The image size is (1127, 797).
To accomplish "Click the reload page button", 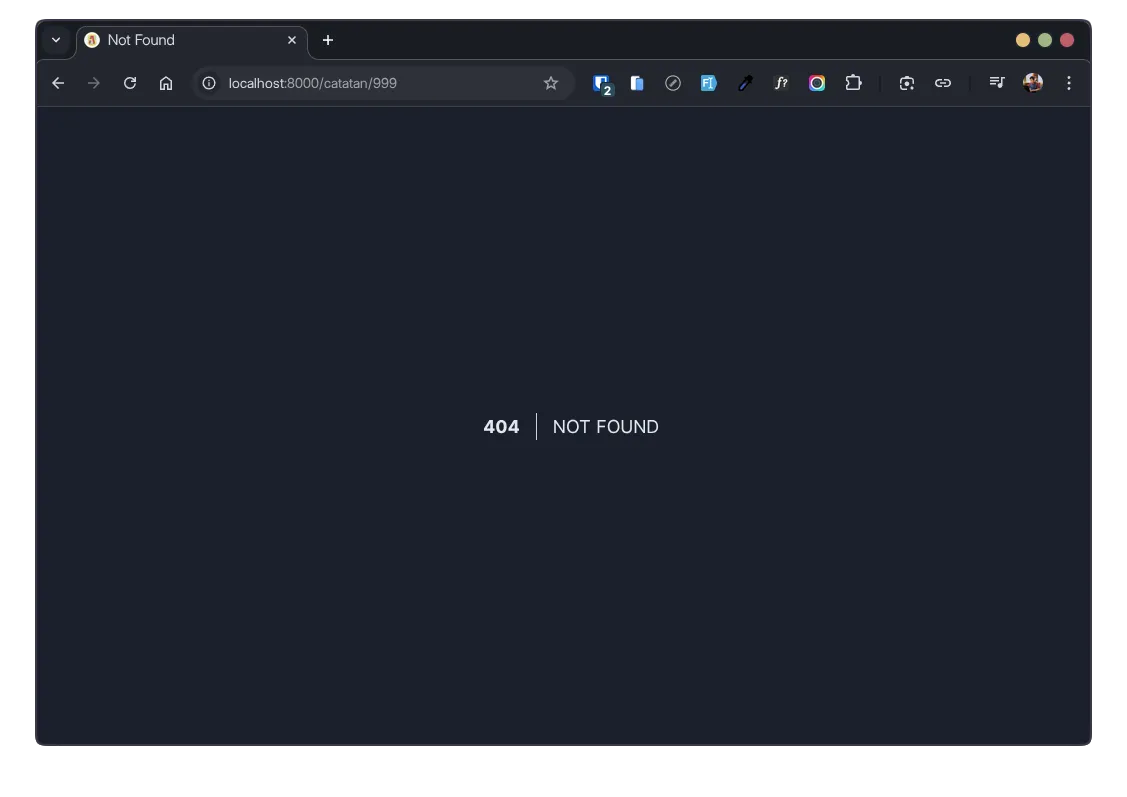I will (x=130, y=83).
